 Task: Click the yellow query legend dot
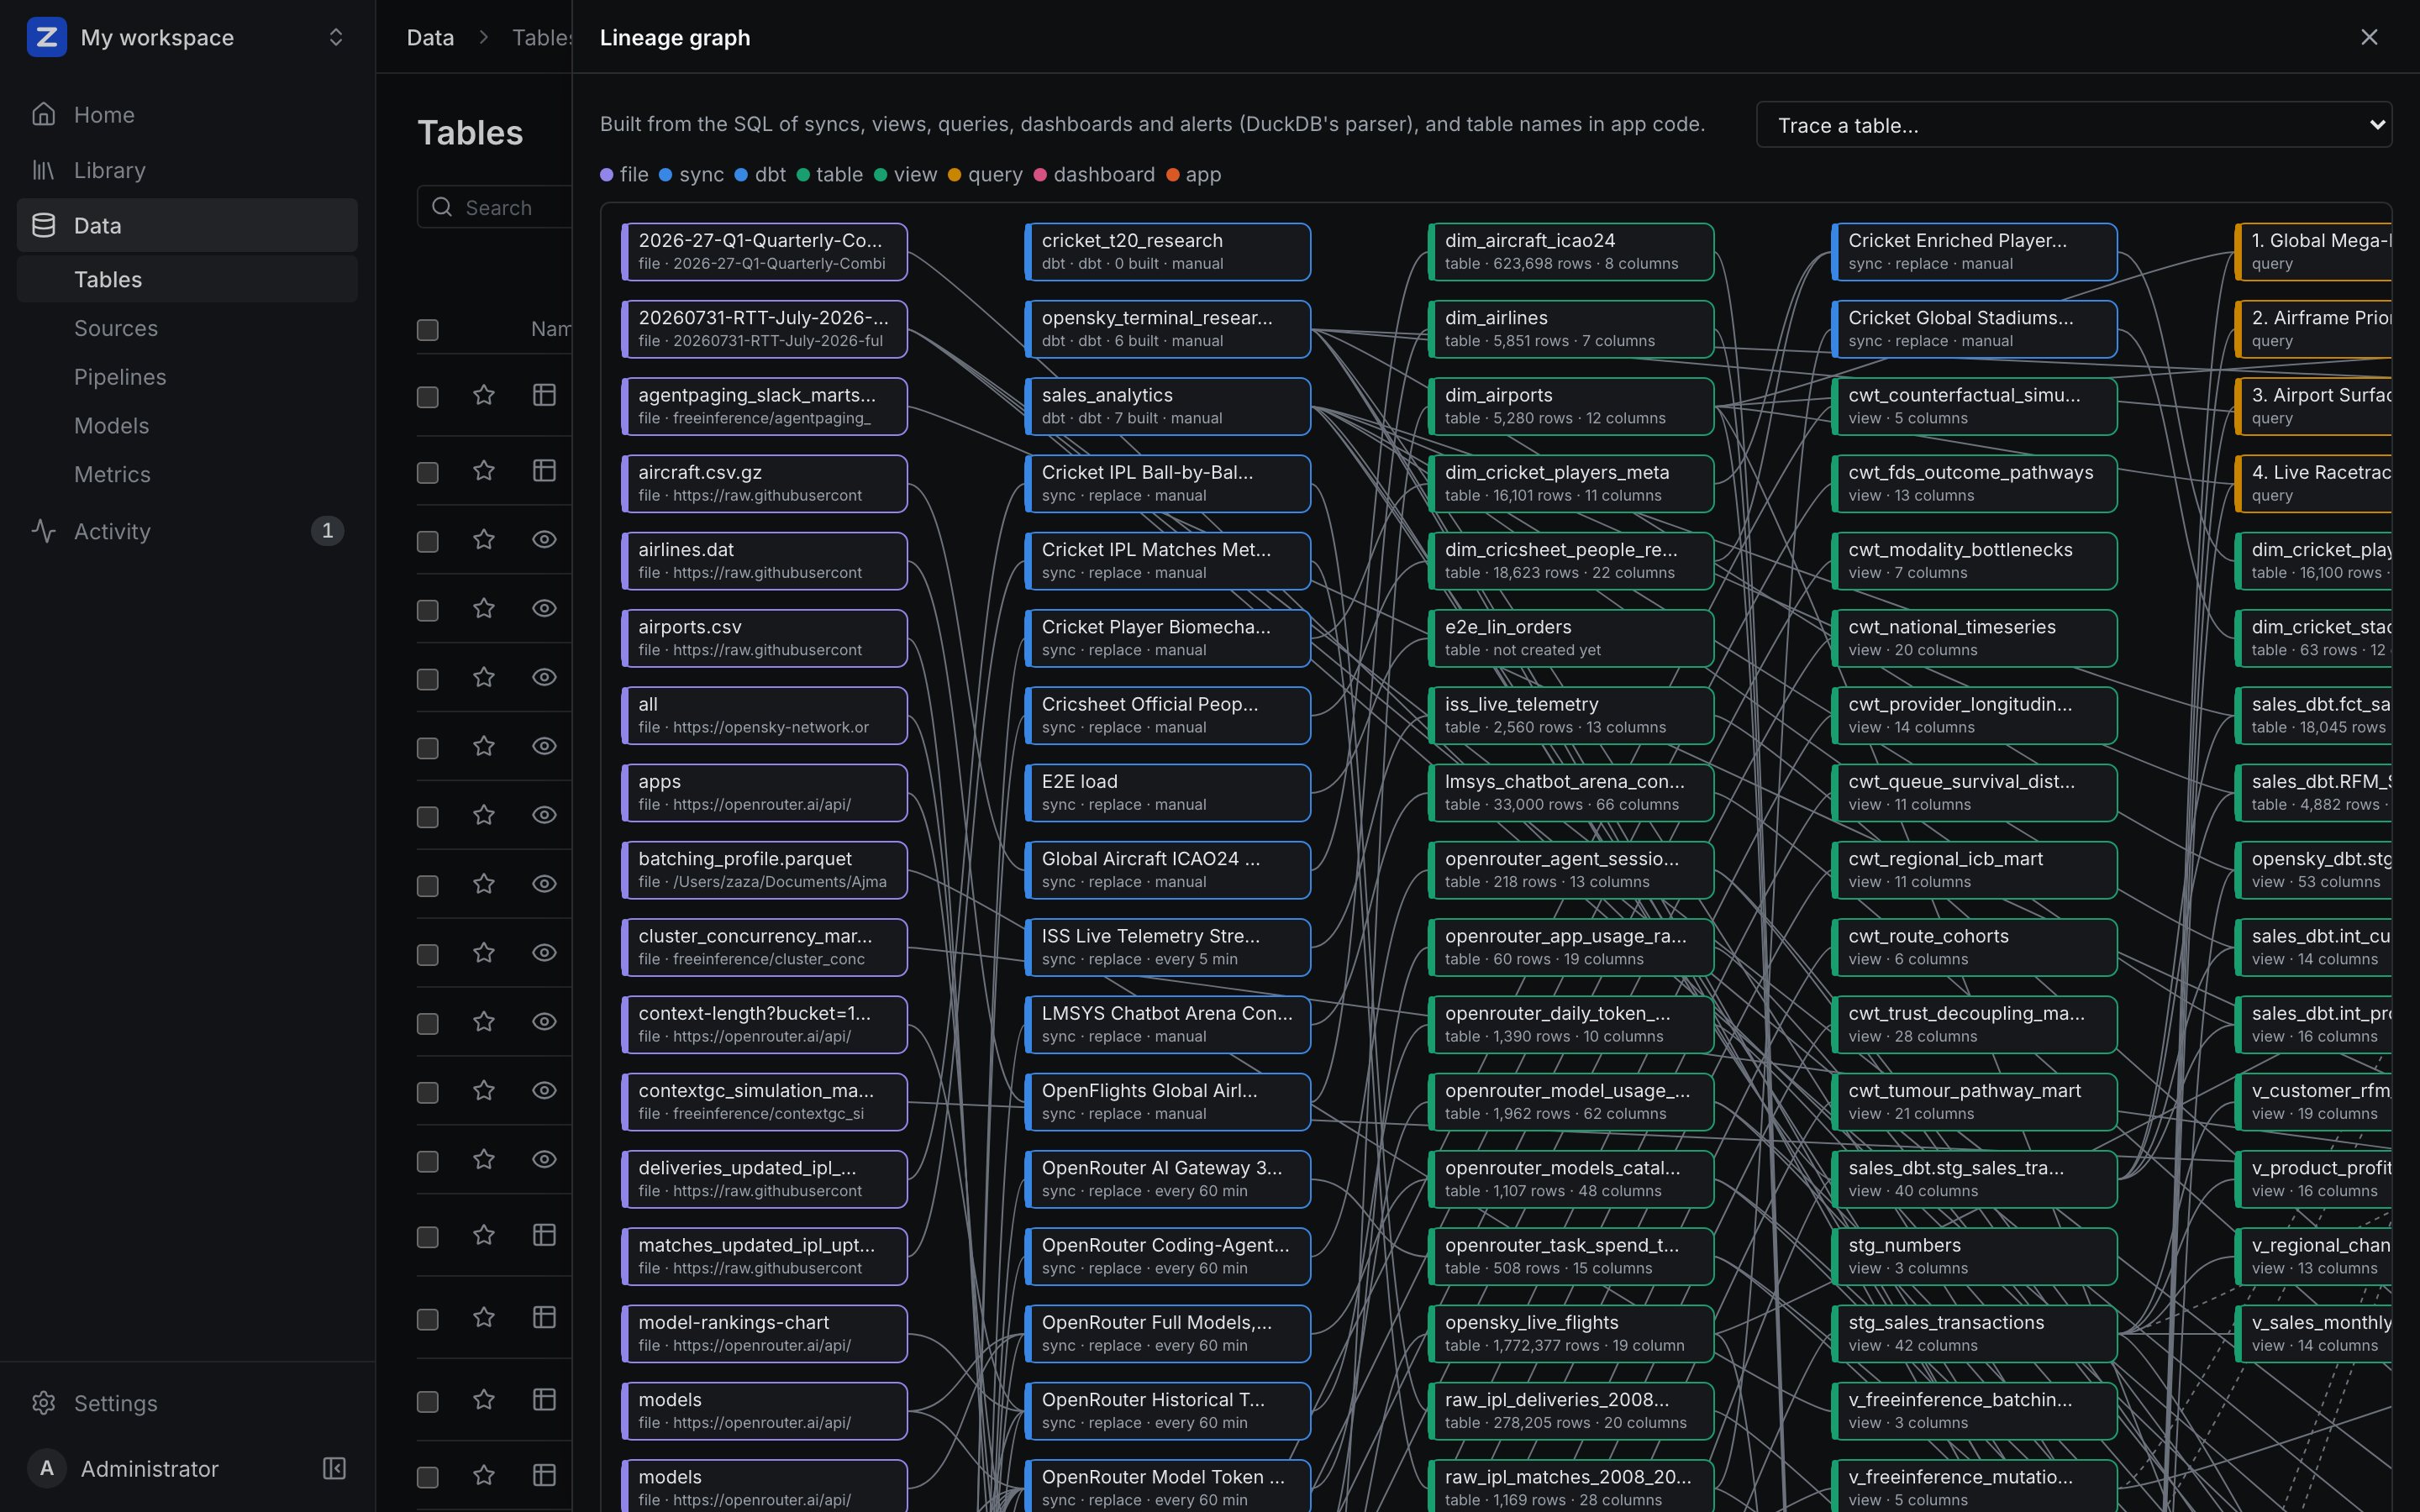coord(954,175)
